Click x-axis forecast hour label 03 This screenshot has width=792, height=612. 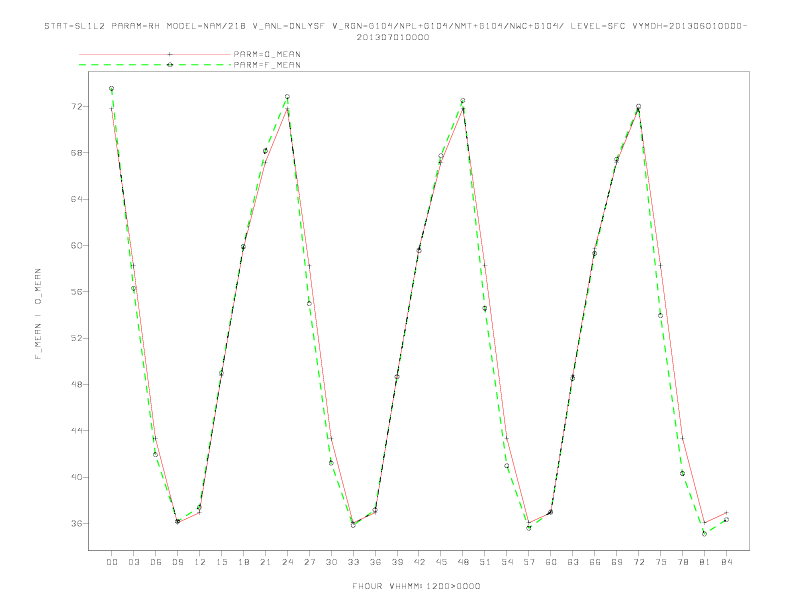click(133, 562)
